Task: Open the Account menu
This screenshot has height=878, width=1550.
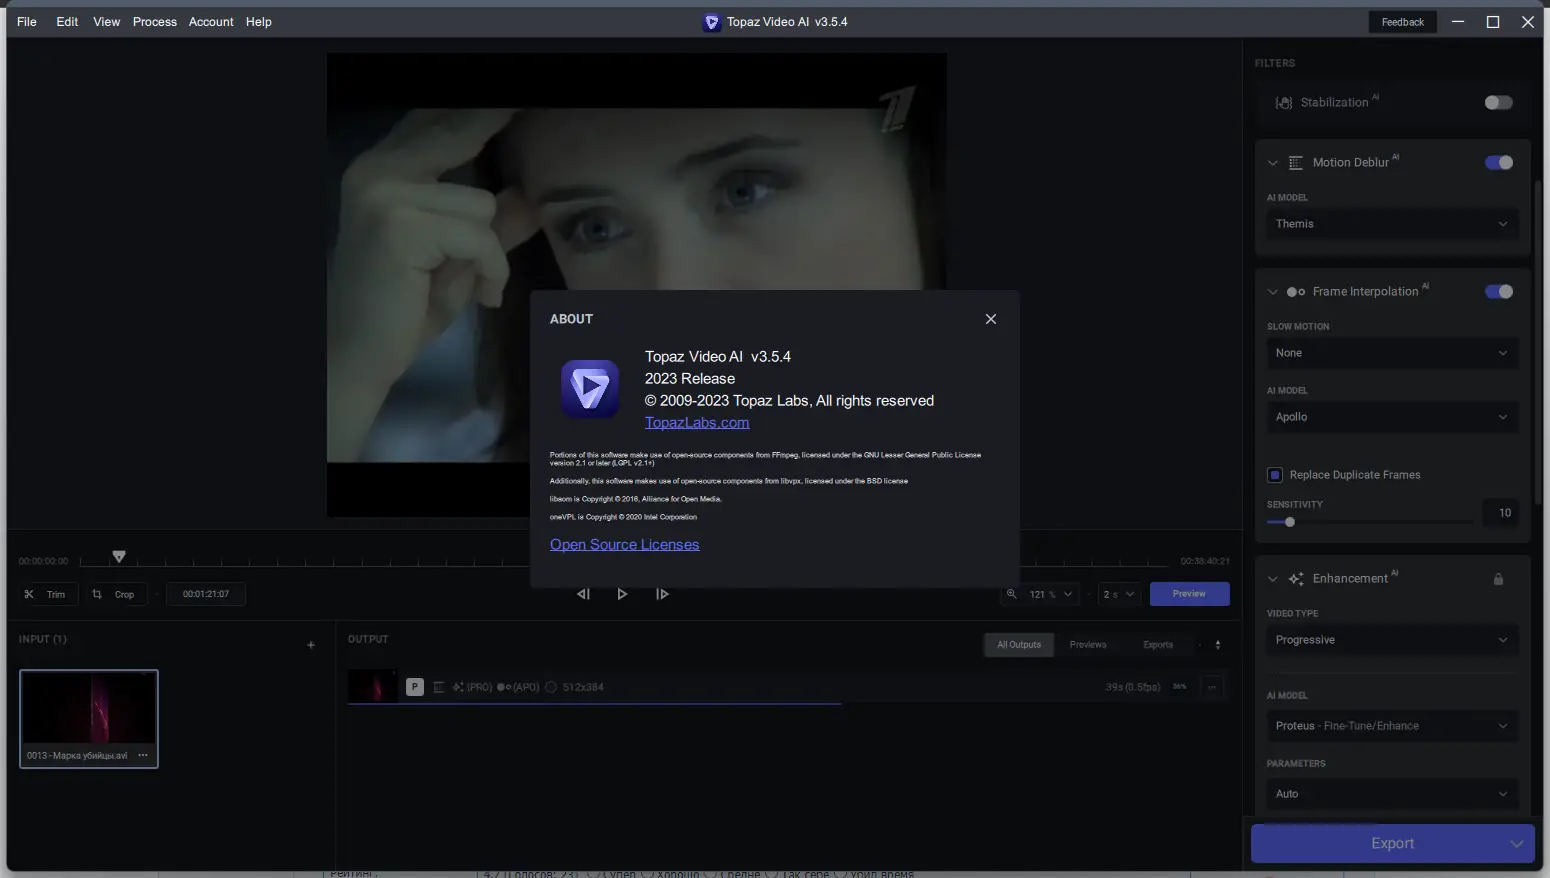Action: (211, 22)
